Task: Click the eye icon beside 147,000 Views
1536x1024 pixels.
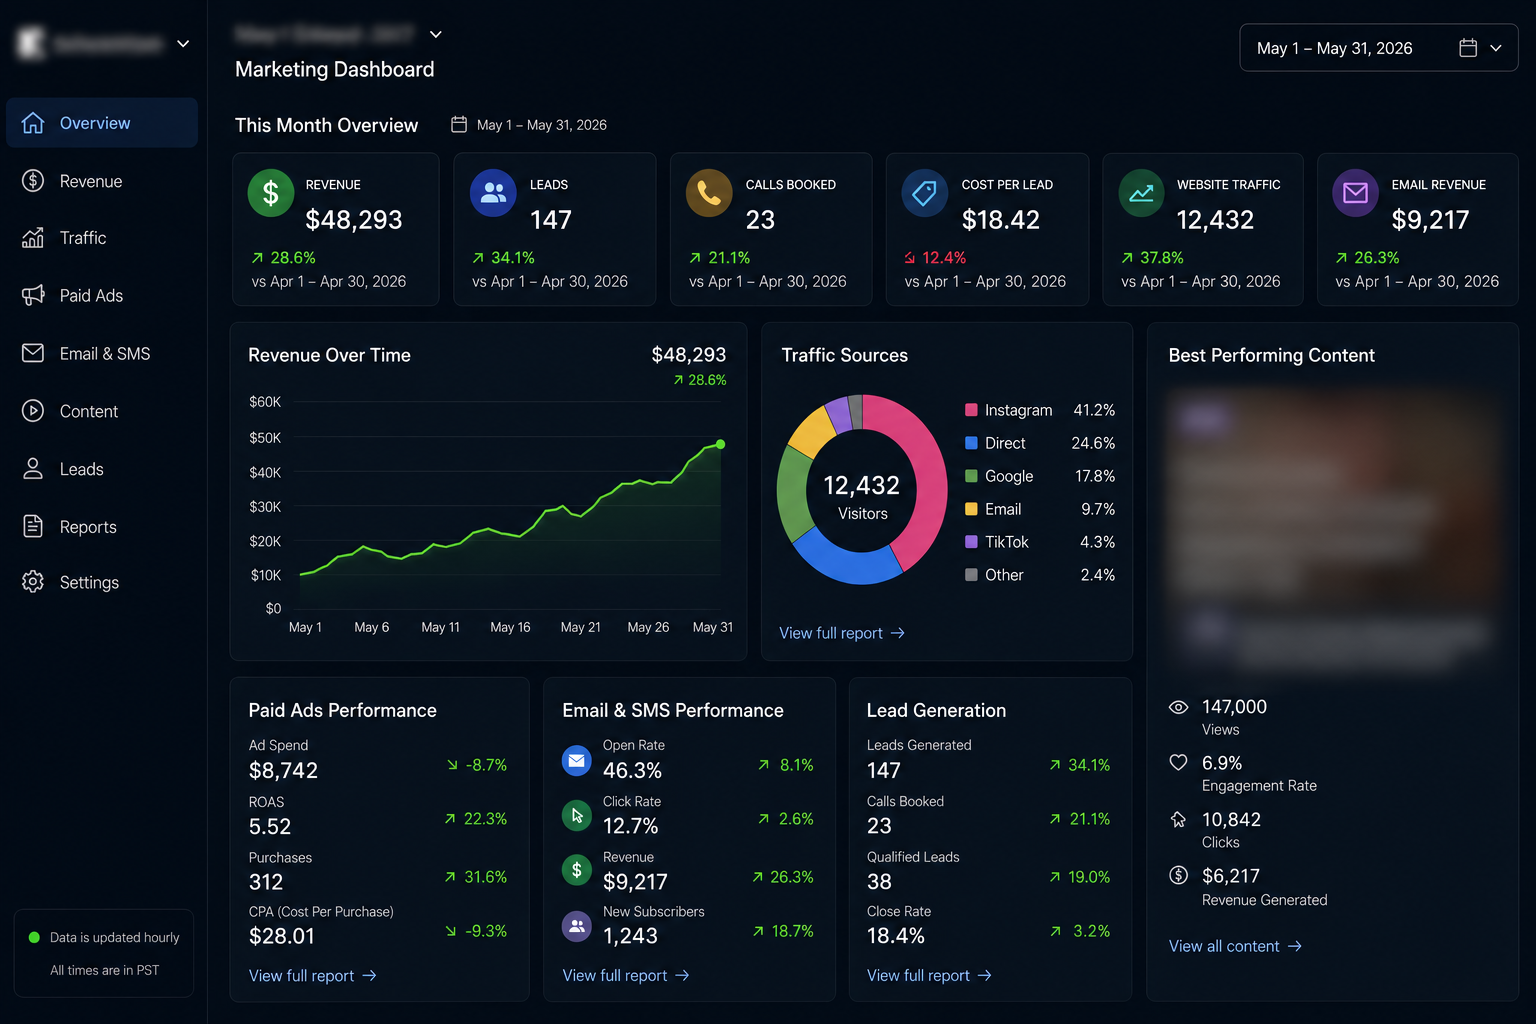Action: click(x=1179, y=707)
